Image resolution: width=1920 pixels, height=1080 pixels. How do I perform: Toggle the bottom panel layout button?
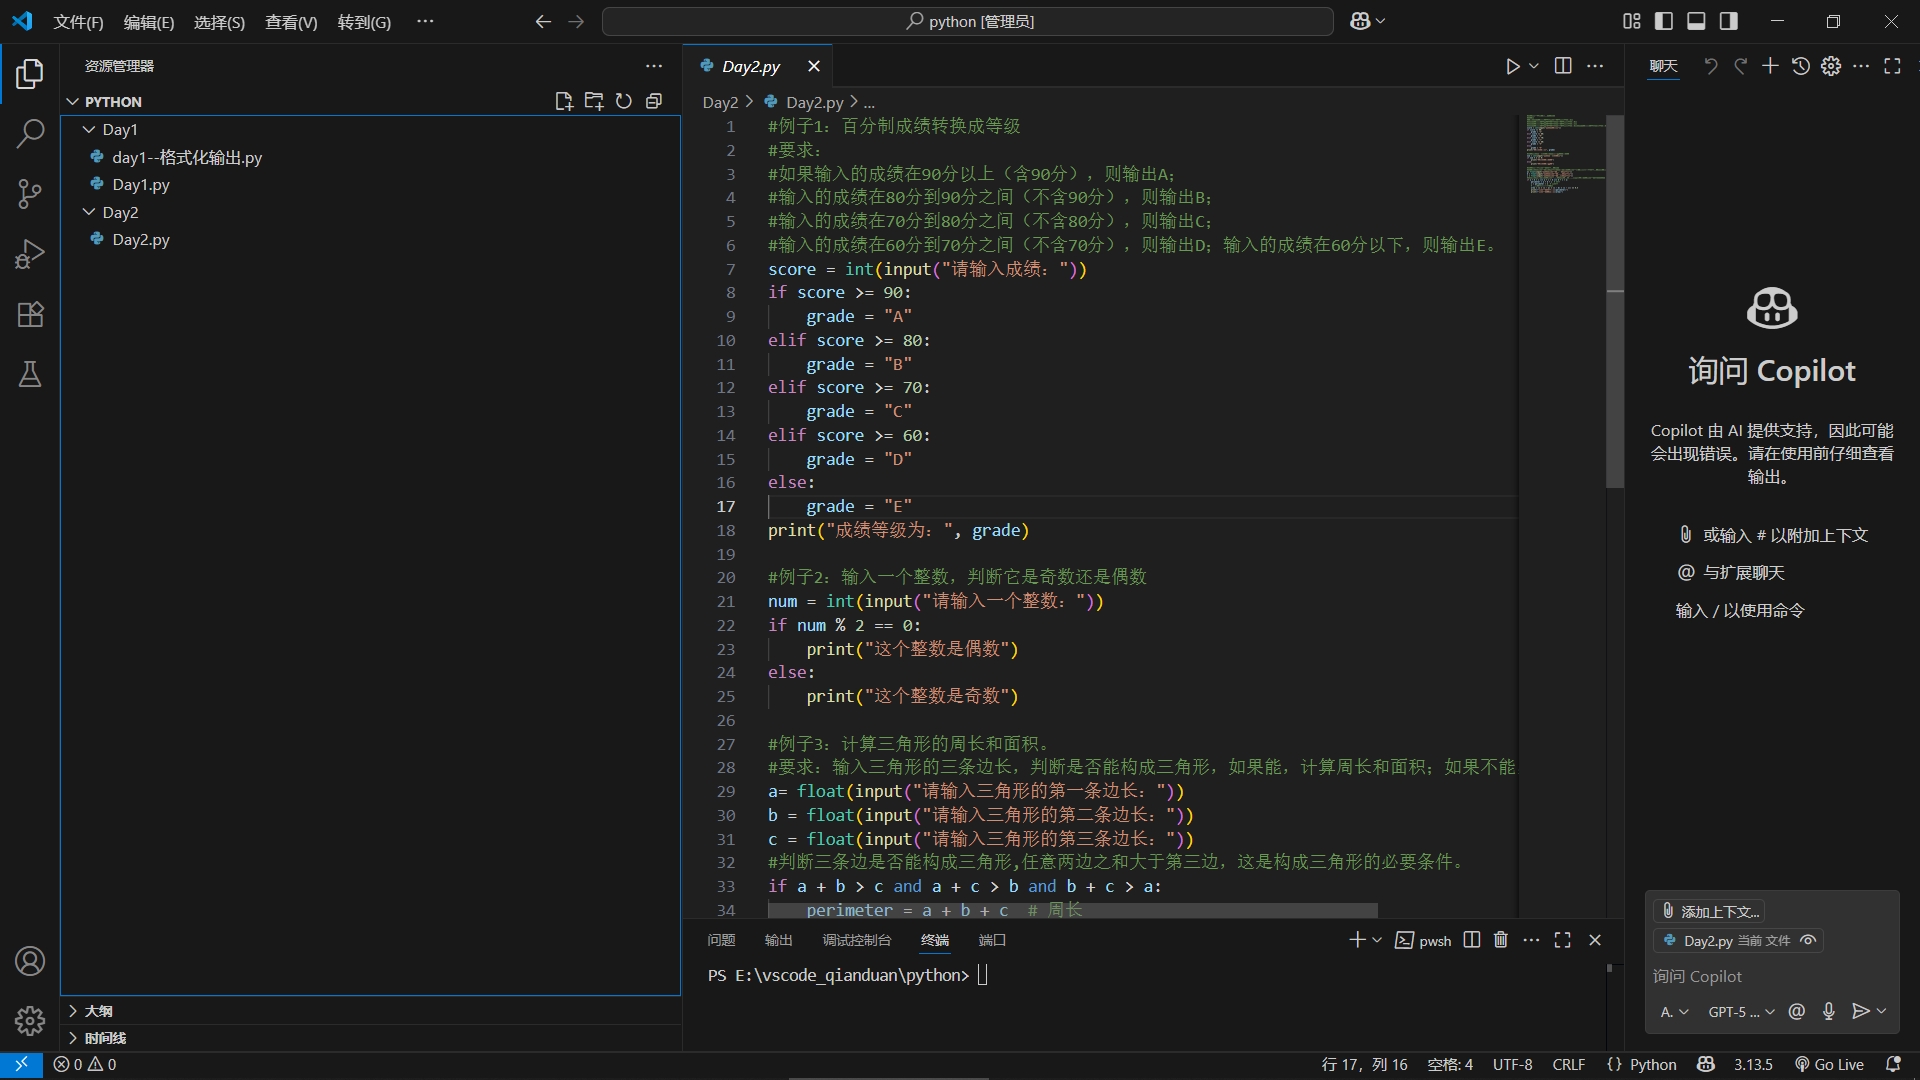click(x=1696, y=21)
